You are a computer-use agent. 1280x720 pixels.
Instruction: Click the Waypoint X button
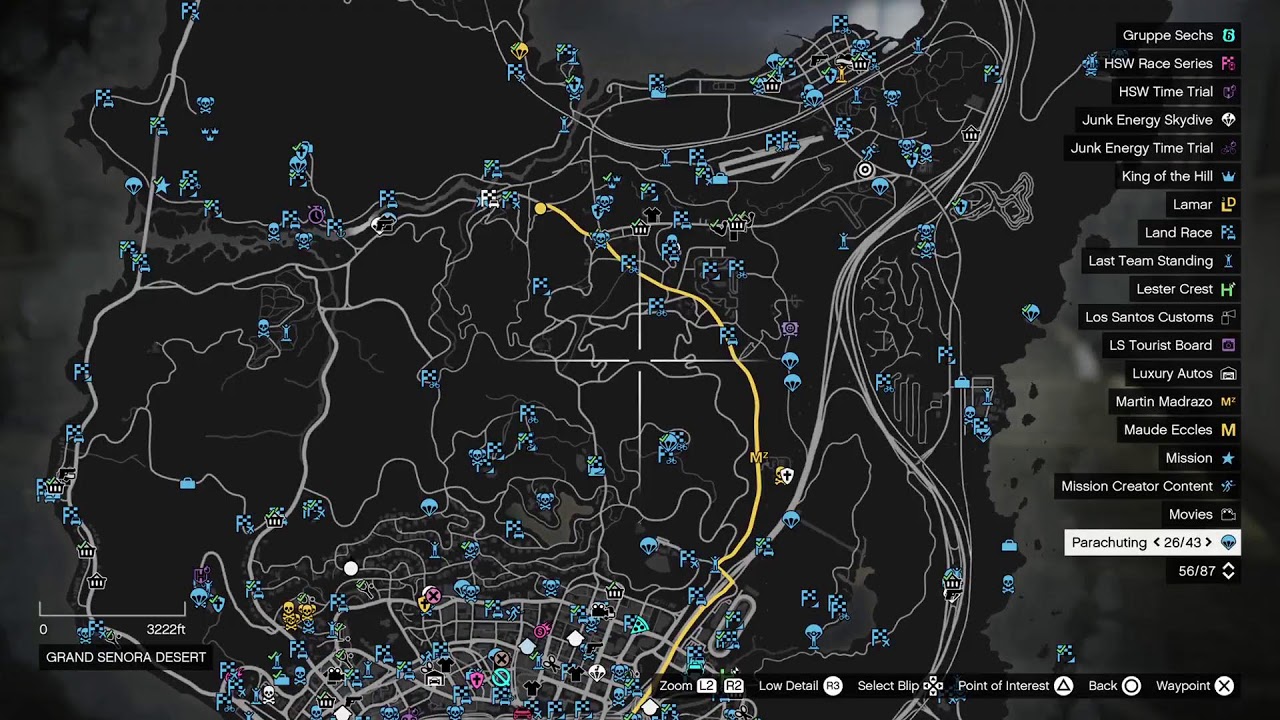pyautogui.click(x=1224, y=686)
